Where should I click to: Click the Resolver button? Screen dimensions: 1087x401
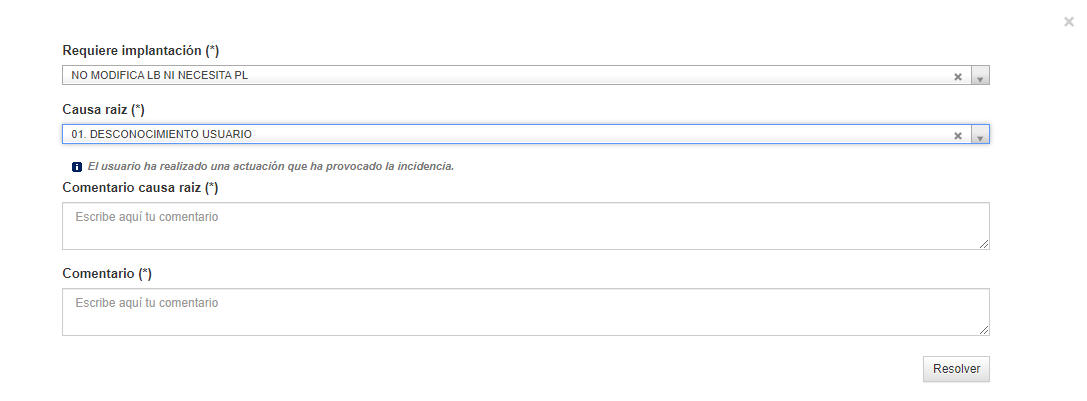point(956,369)
